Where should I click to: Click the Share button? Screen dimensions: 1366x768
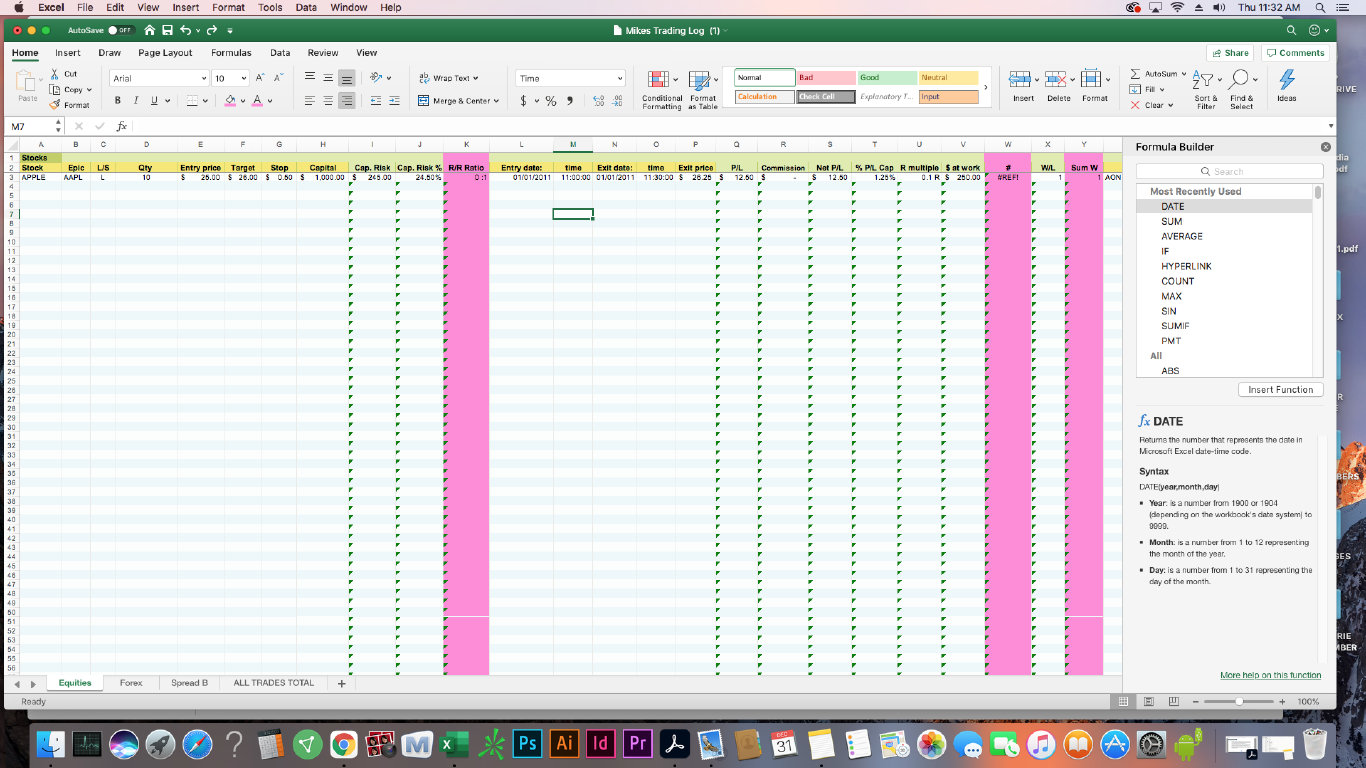click(1230, 53)
